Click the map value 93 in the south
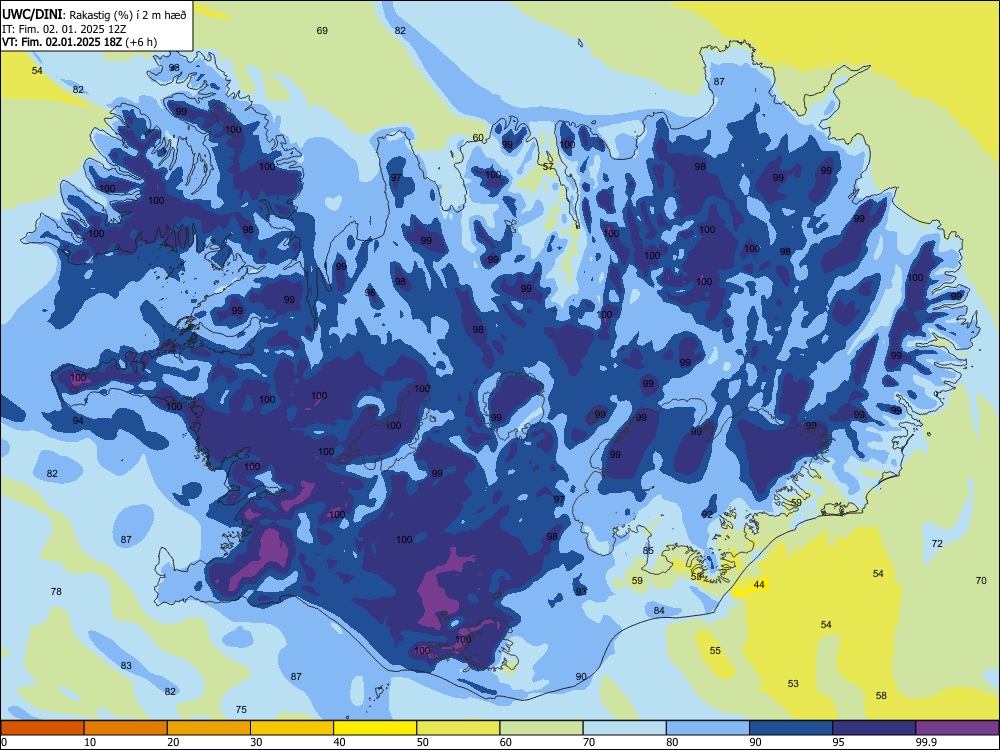1000x750 pixels. [x=581, y=592]
